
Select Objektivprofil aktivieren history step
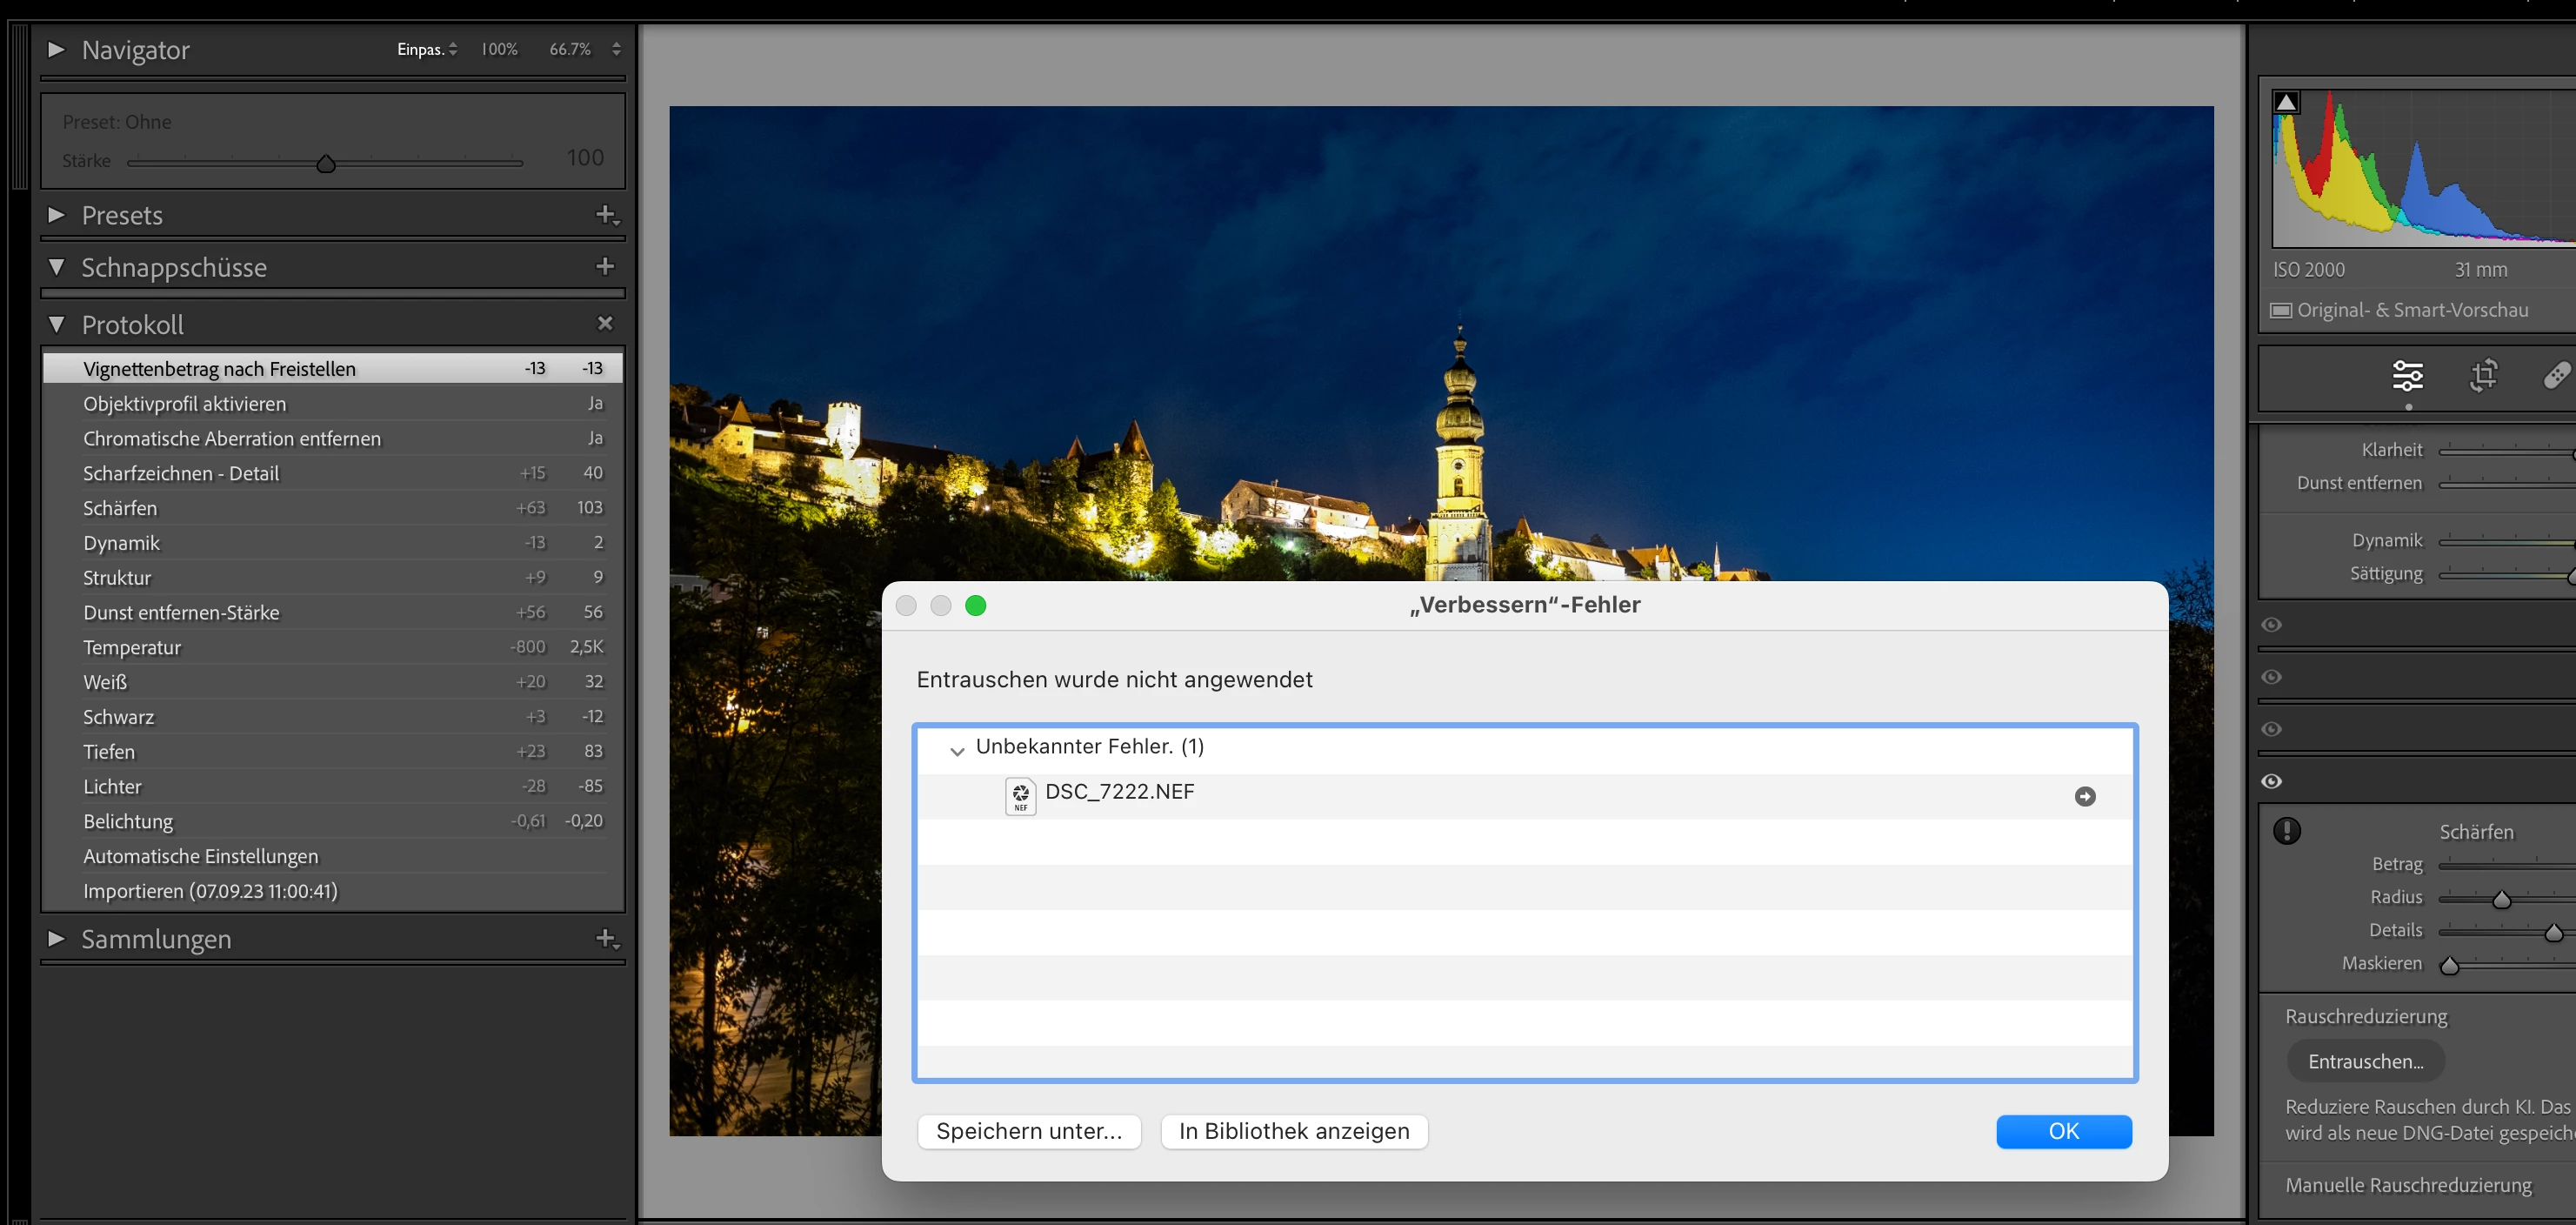point(184,403)
